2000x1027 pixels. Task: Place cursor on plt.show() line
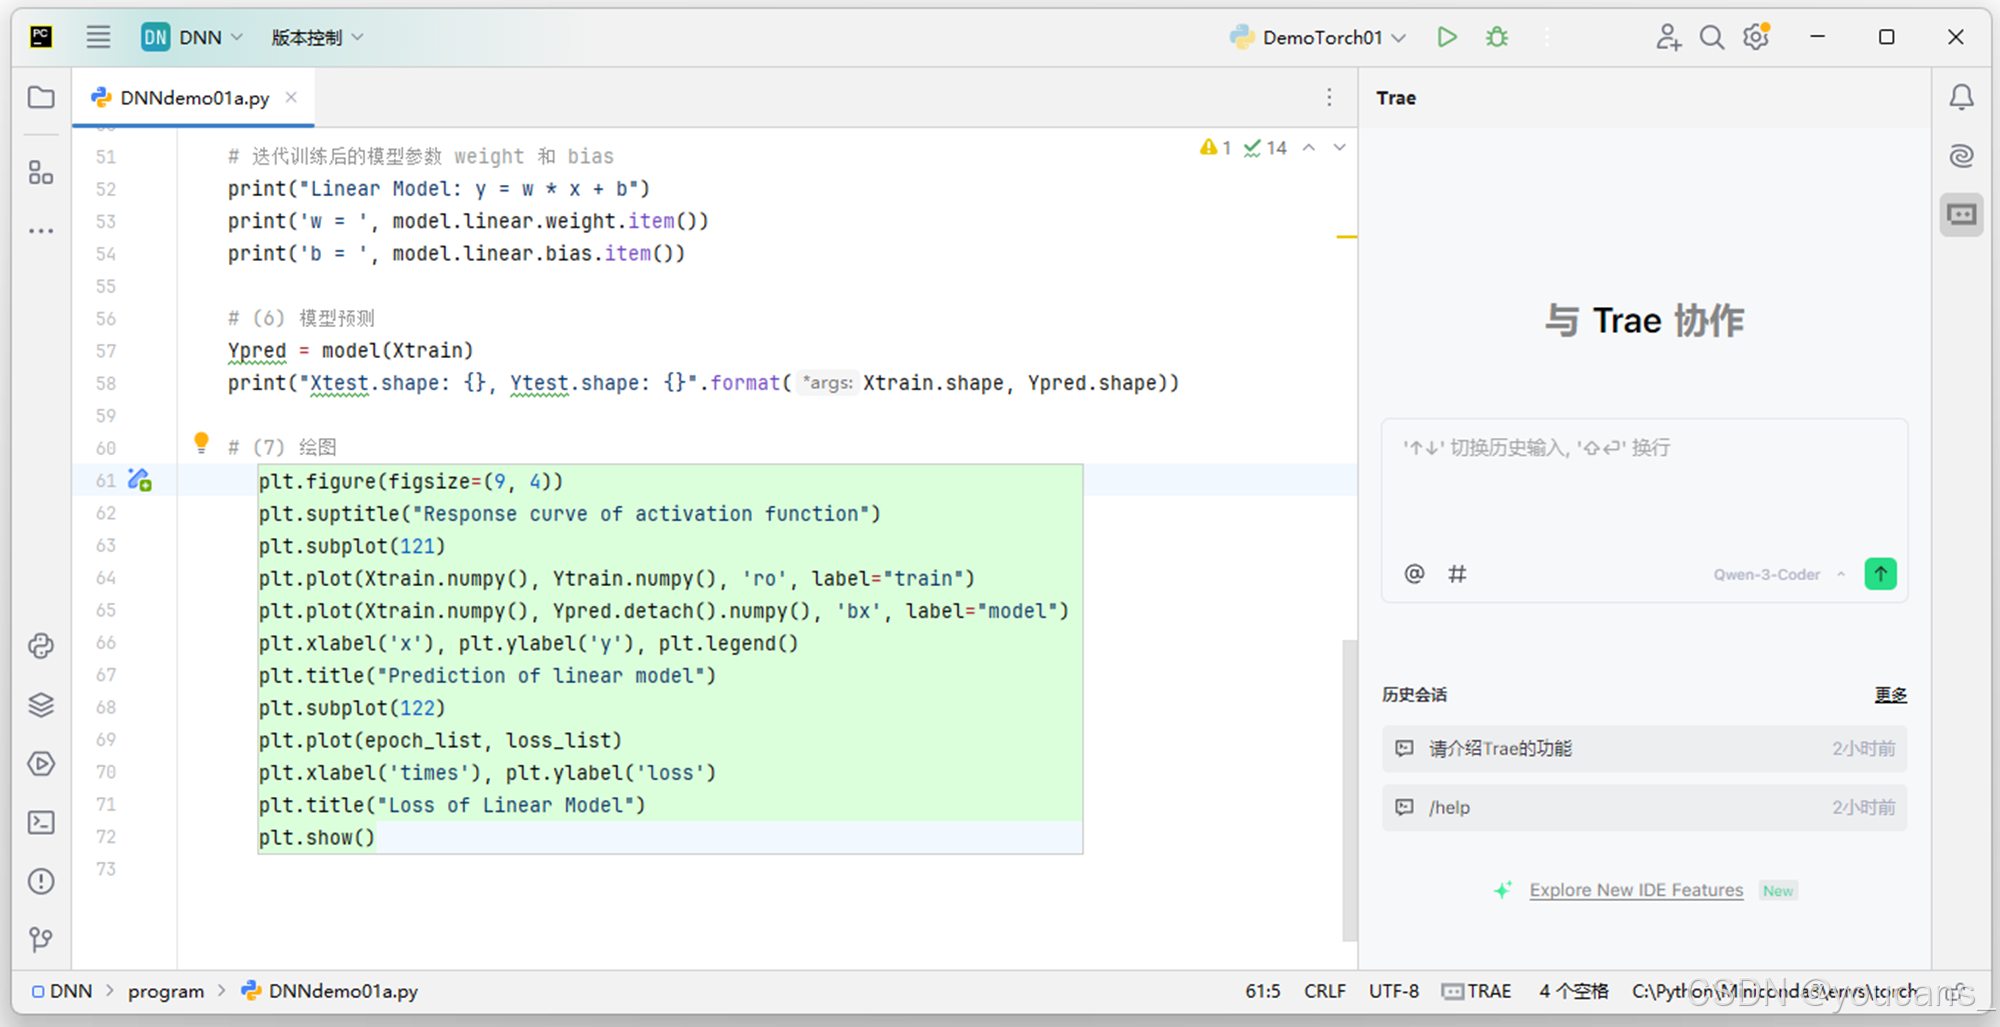[x=316, y=837]
